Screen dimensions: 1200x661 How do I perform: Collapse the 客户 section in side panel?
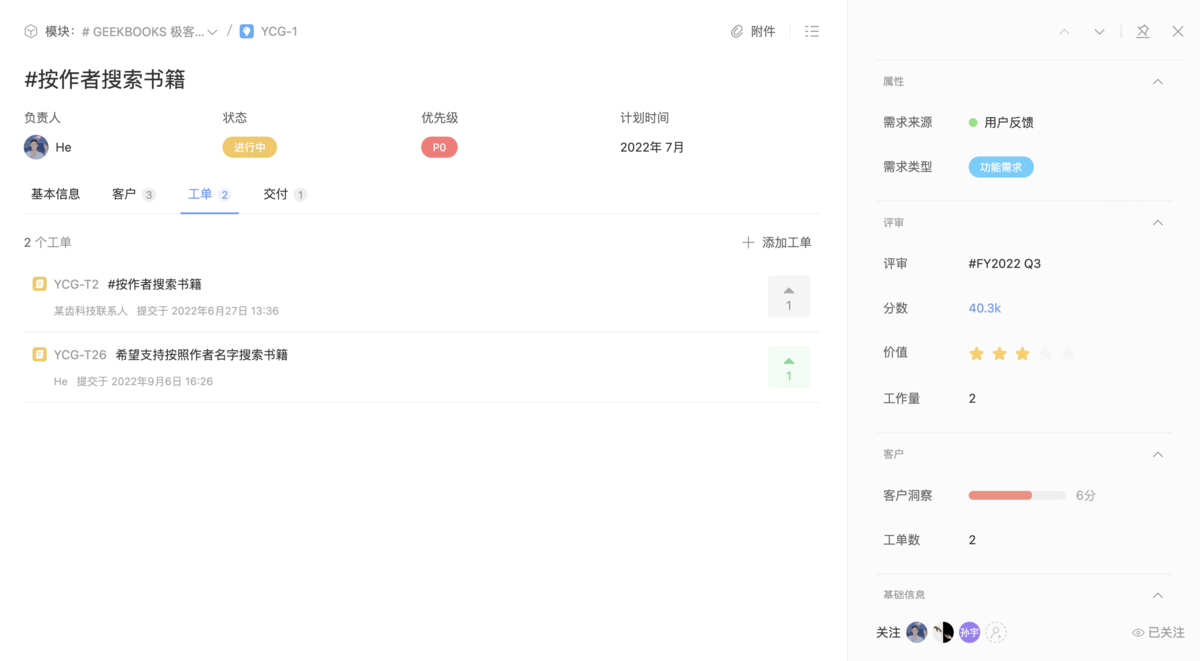pos(1158,453)
